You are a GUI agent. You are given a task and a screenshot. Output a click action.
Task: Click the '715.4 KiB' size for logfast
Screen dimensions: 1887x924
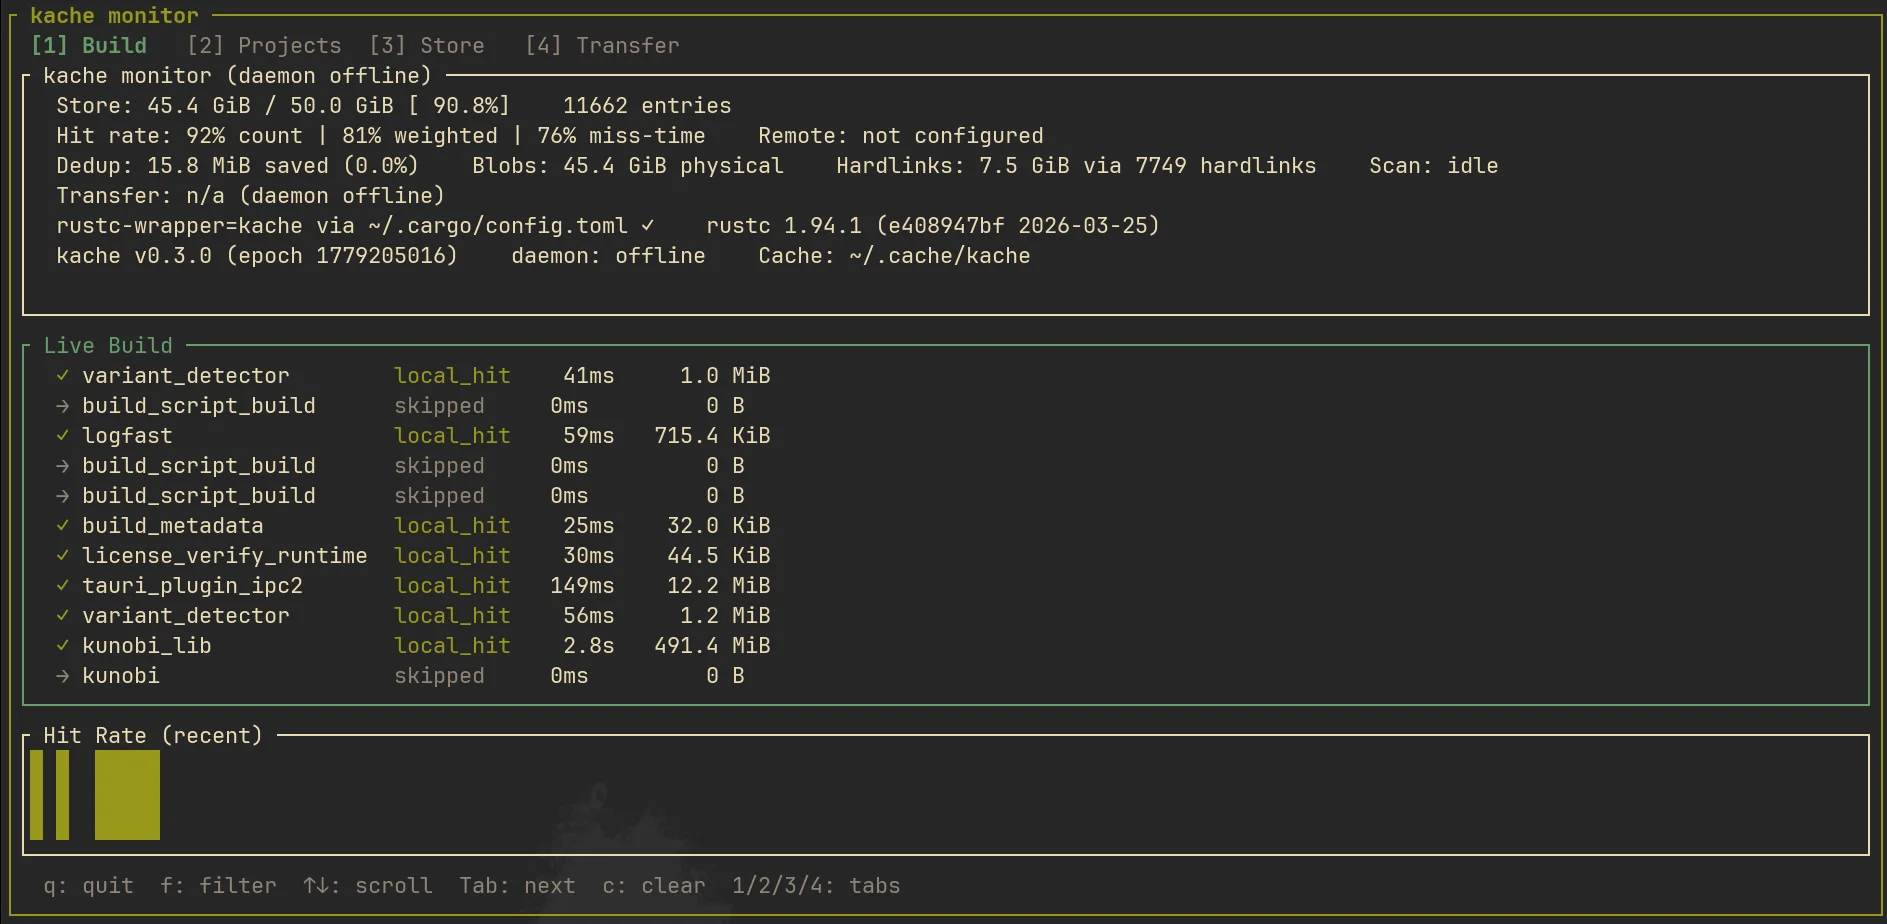point(712,436)
